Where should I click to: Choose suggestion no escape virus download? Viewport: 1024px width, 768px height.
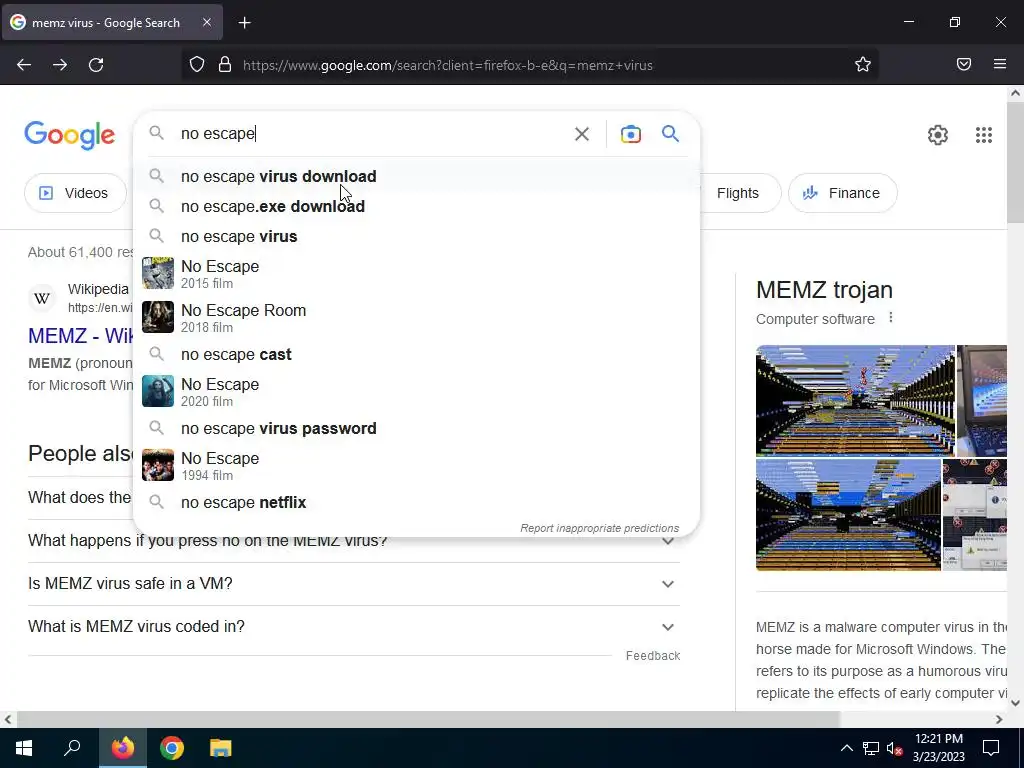416,176
